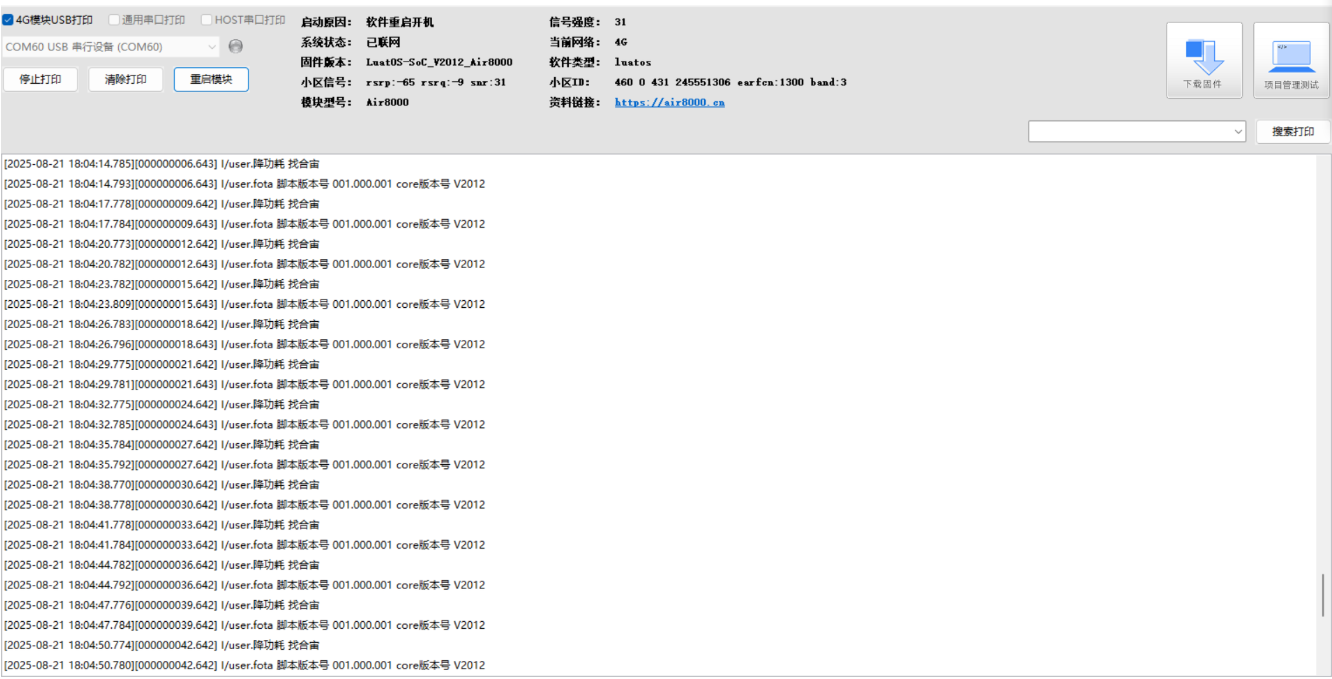Select the log line timestamped 18:04:44.792
This screenshot has height=679, width=1332.
(x=244, y=585)
